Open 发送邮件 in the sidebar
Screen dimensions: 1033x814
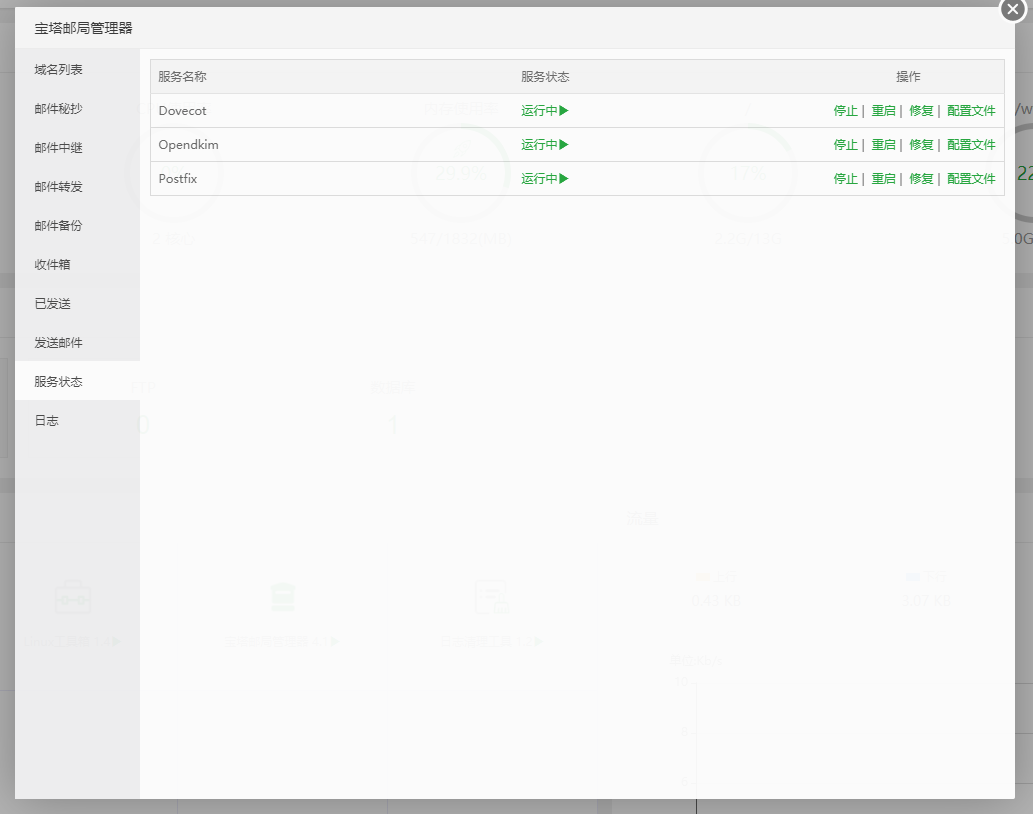78,342
